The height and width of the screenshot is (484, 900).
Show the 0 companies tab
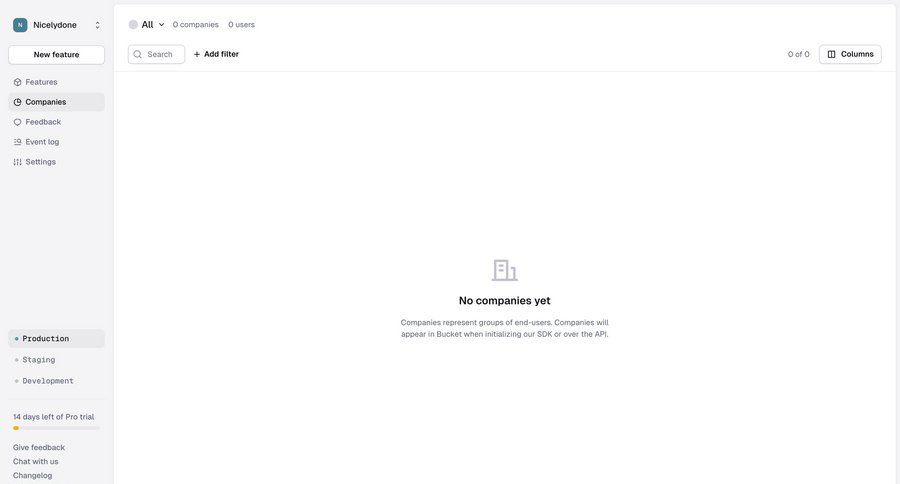(x=195, y=25)
